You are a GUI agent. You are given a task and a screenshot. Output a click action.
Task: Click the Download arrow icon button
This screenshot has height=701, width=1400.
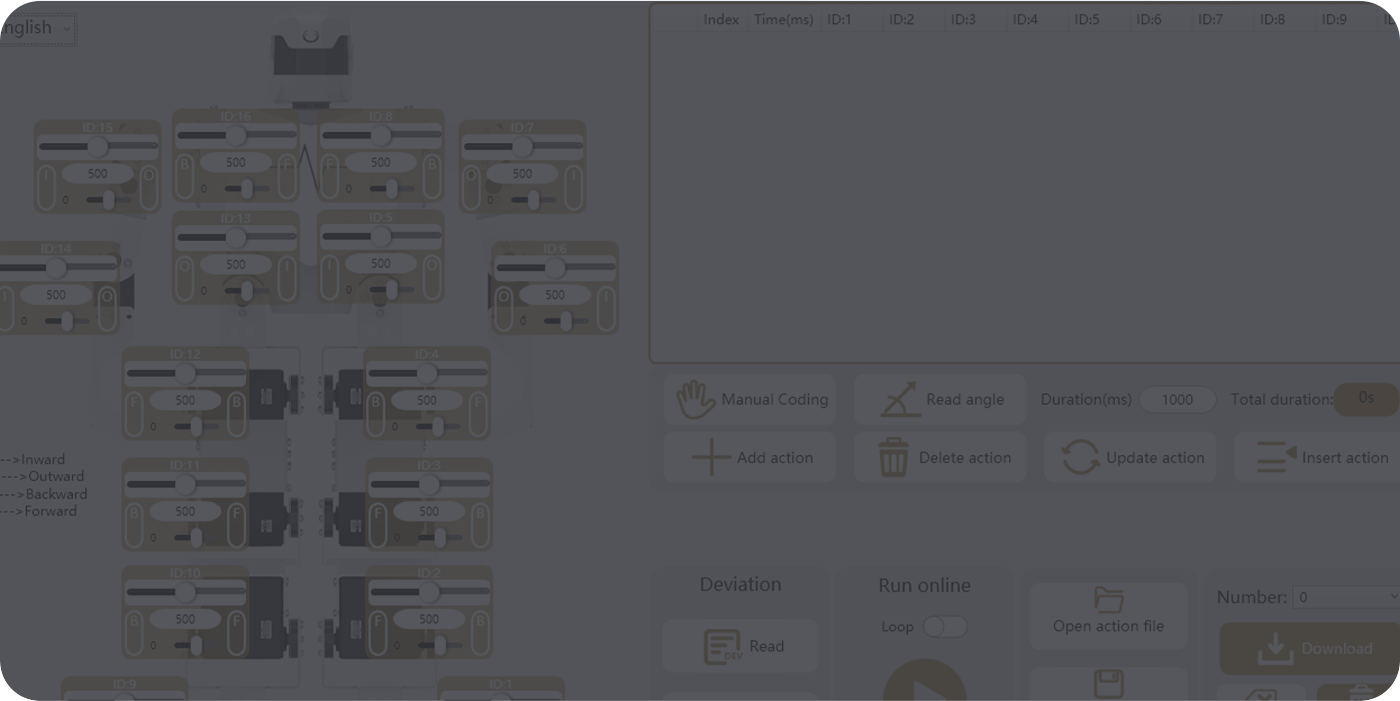[1310, 648]
